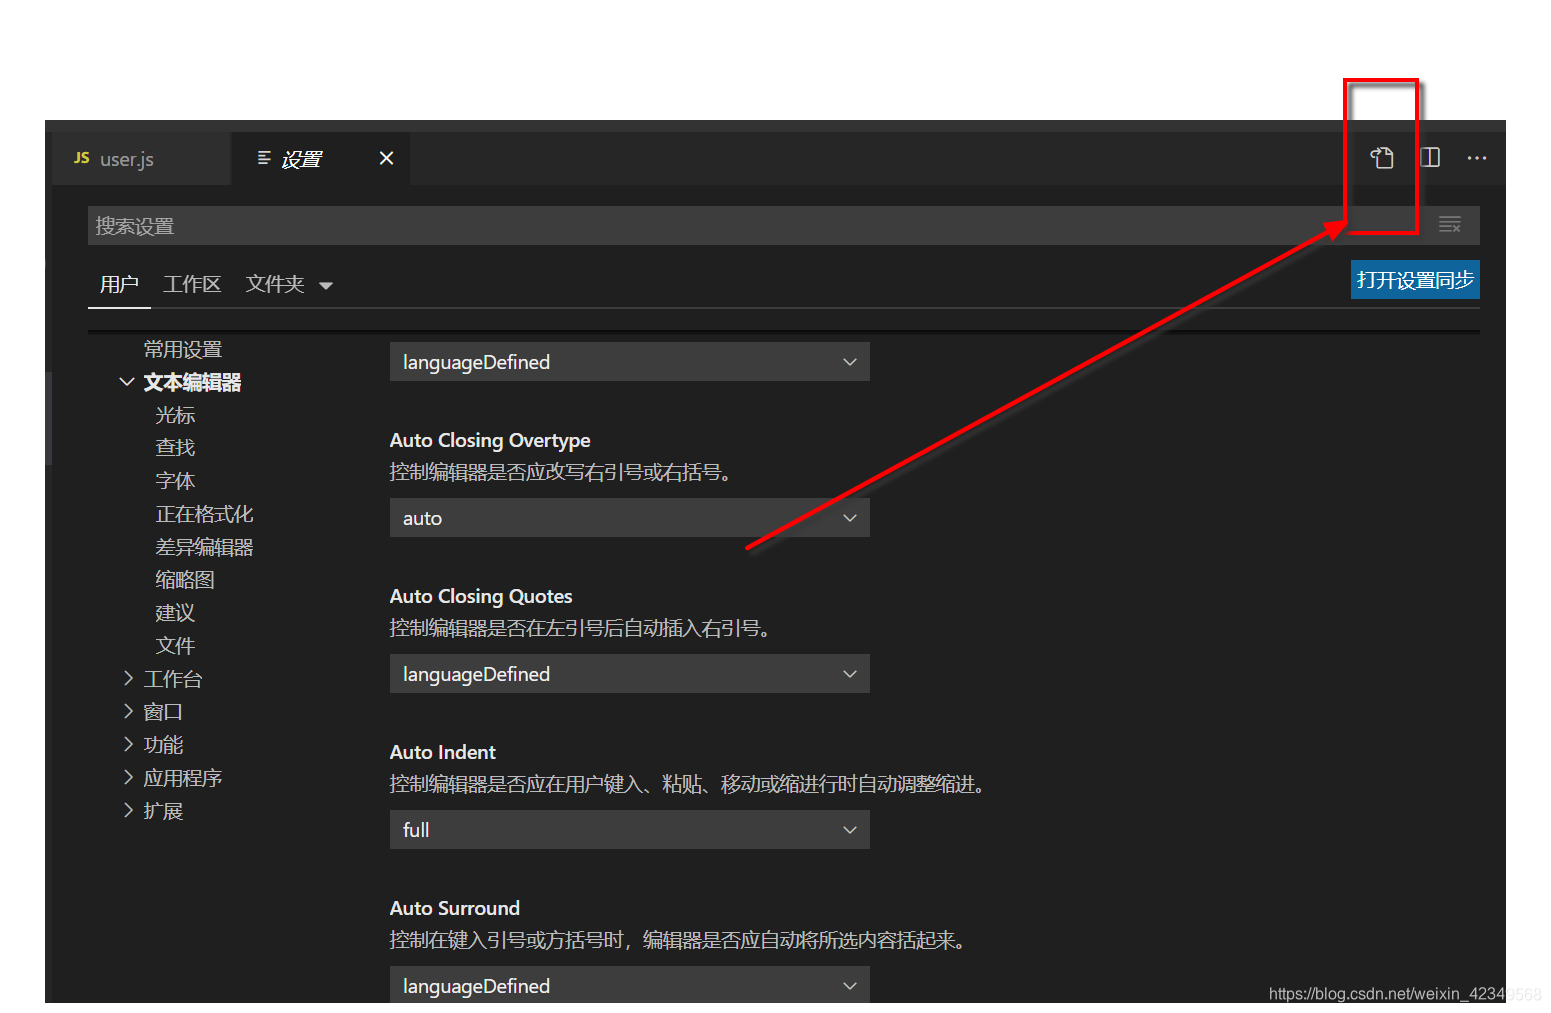Collapse the 文本编辑器 tree section
The height and width of the screenshot is (1013, 1551).
[x=126, y=382]
